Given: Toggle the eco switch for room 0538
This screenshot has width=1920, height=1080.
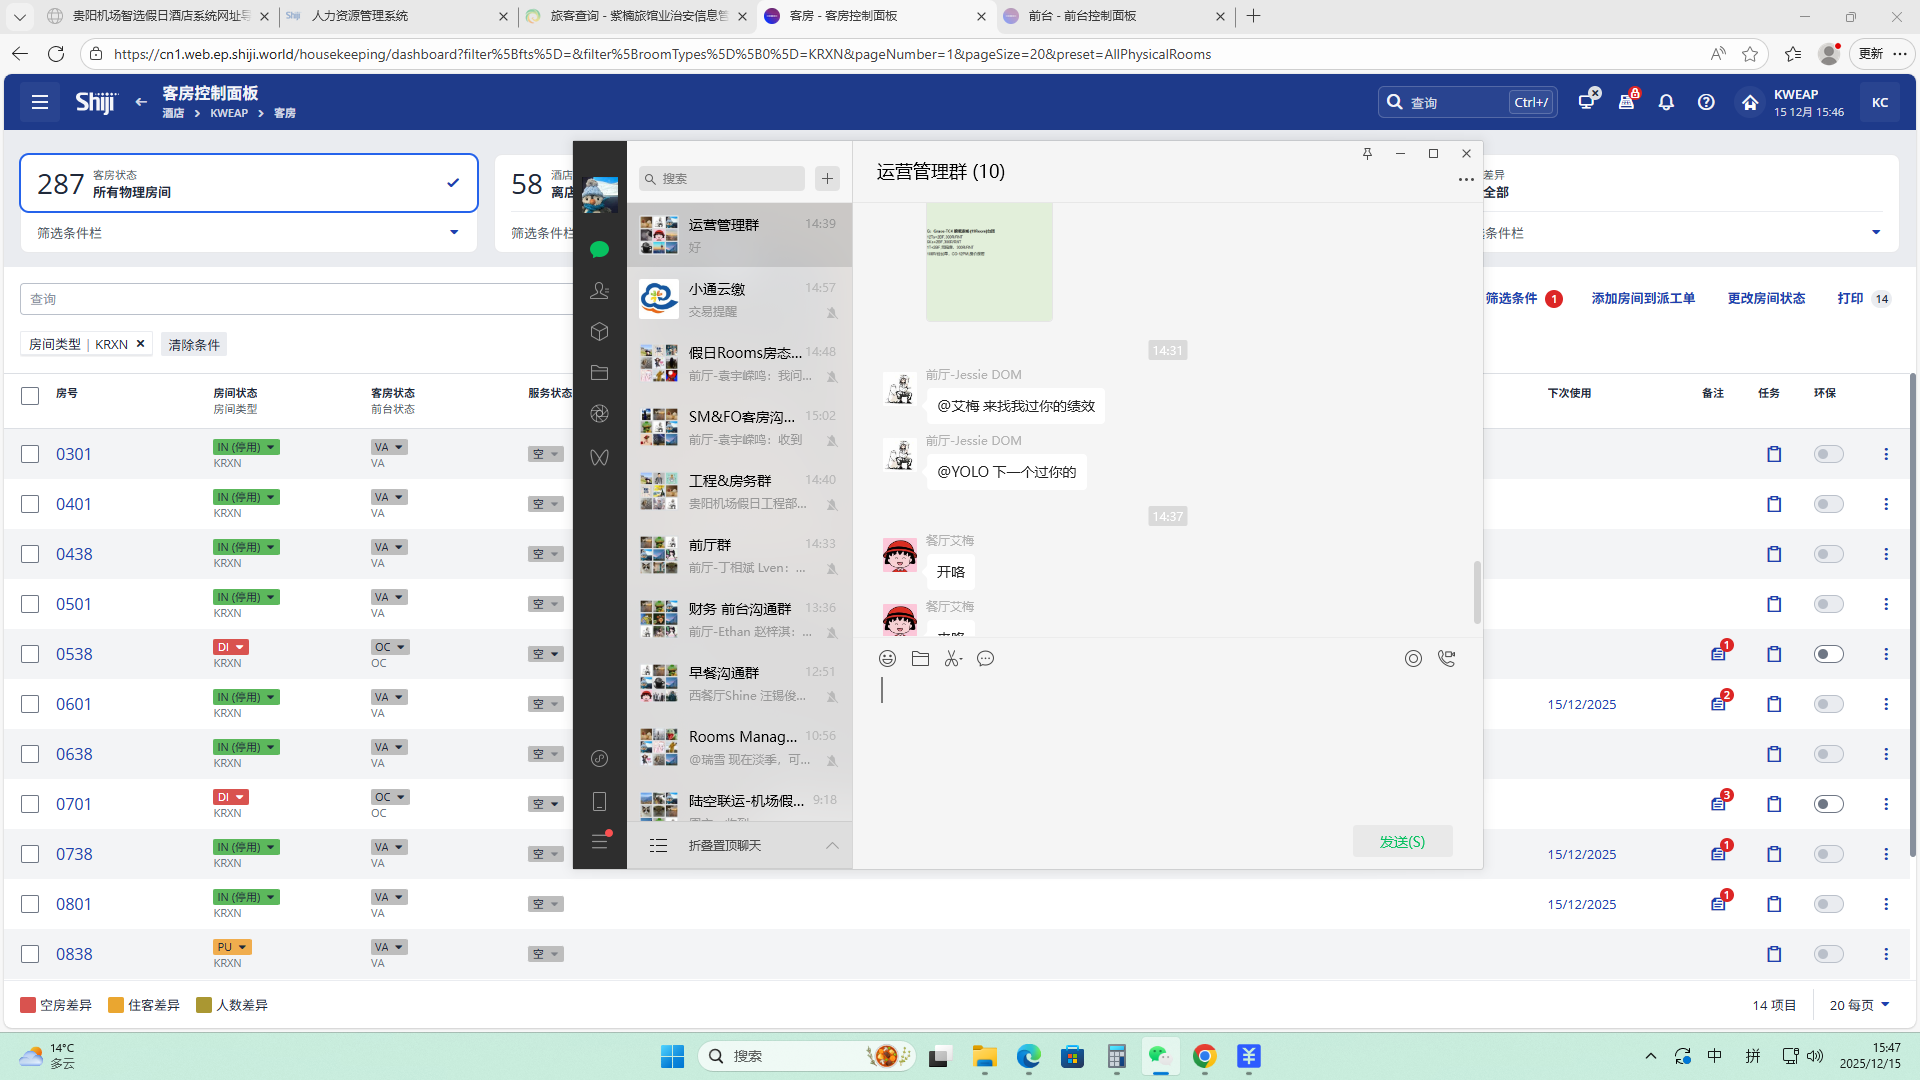Looking at the screenshot, I should [x=1828, y=654].
